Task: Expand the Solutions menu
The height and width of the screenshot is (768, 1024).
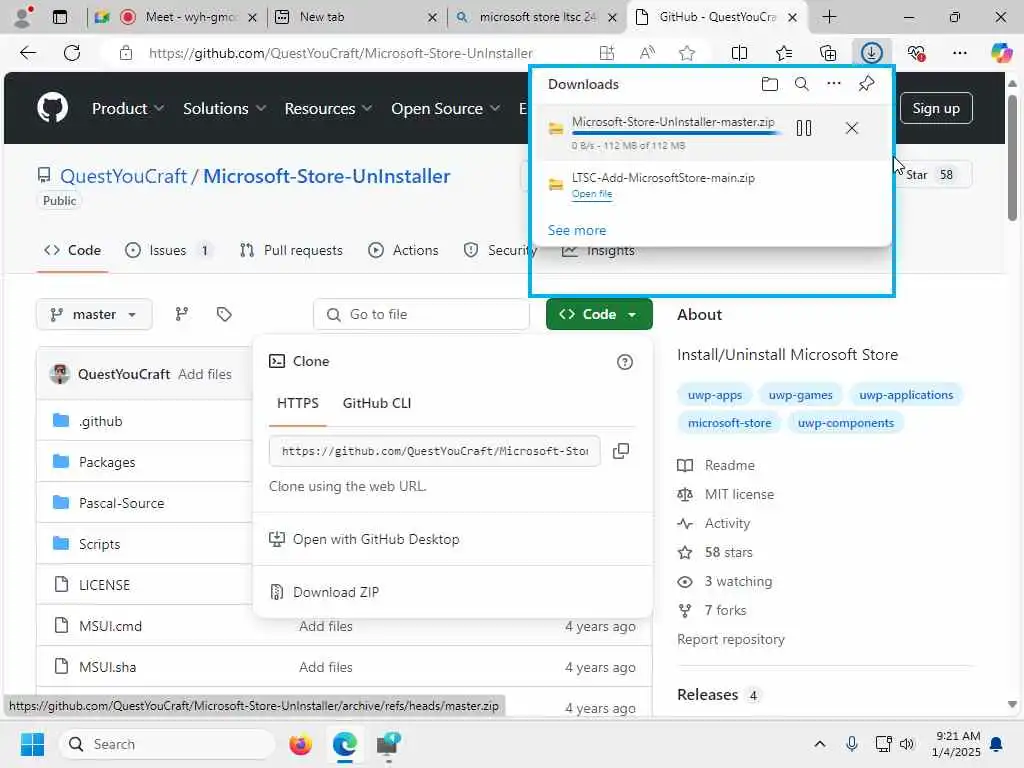Action: (224, 108)
